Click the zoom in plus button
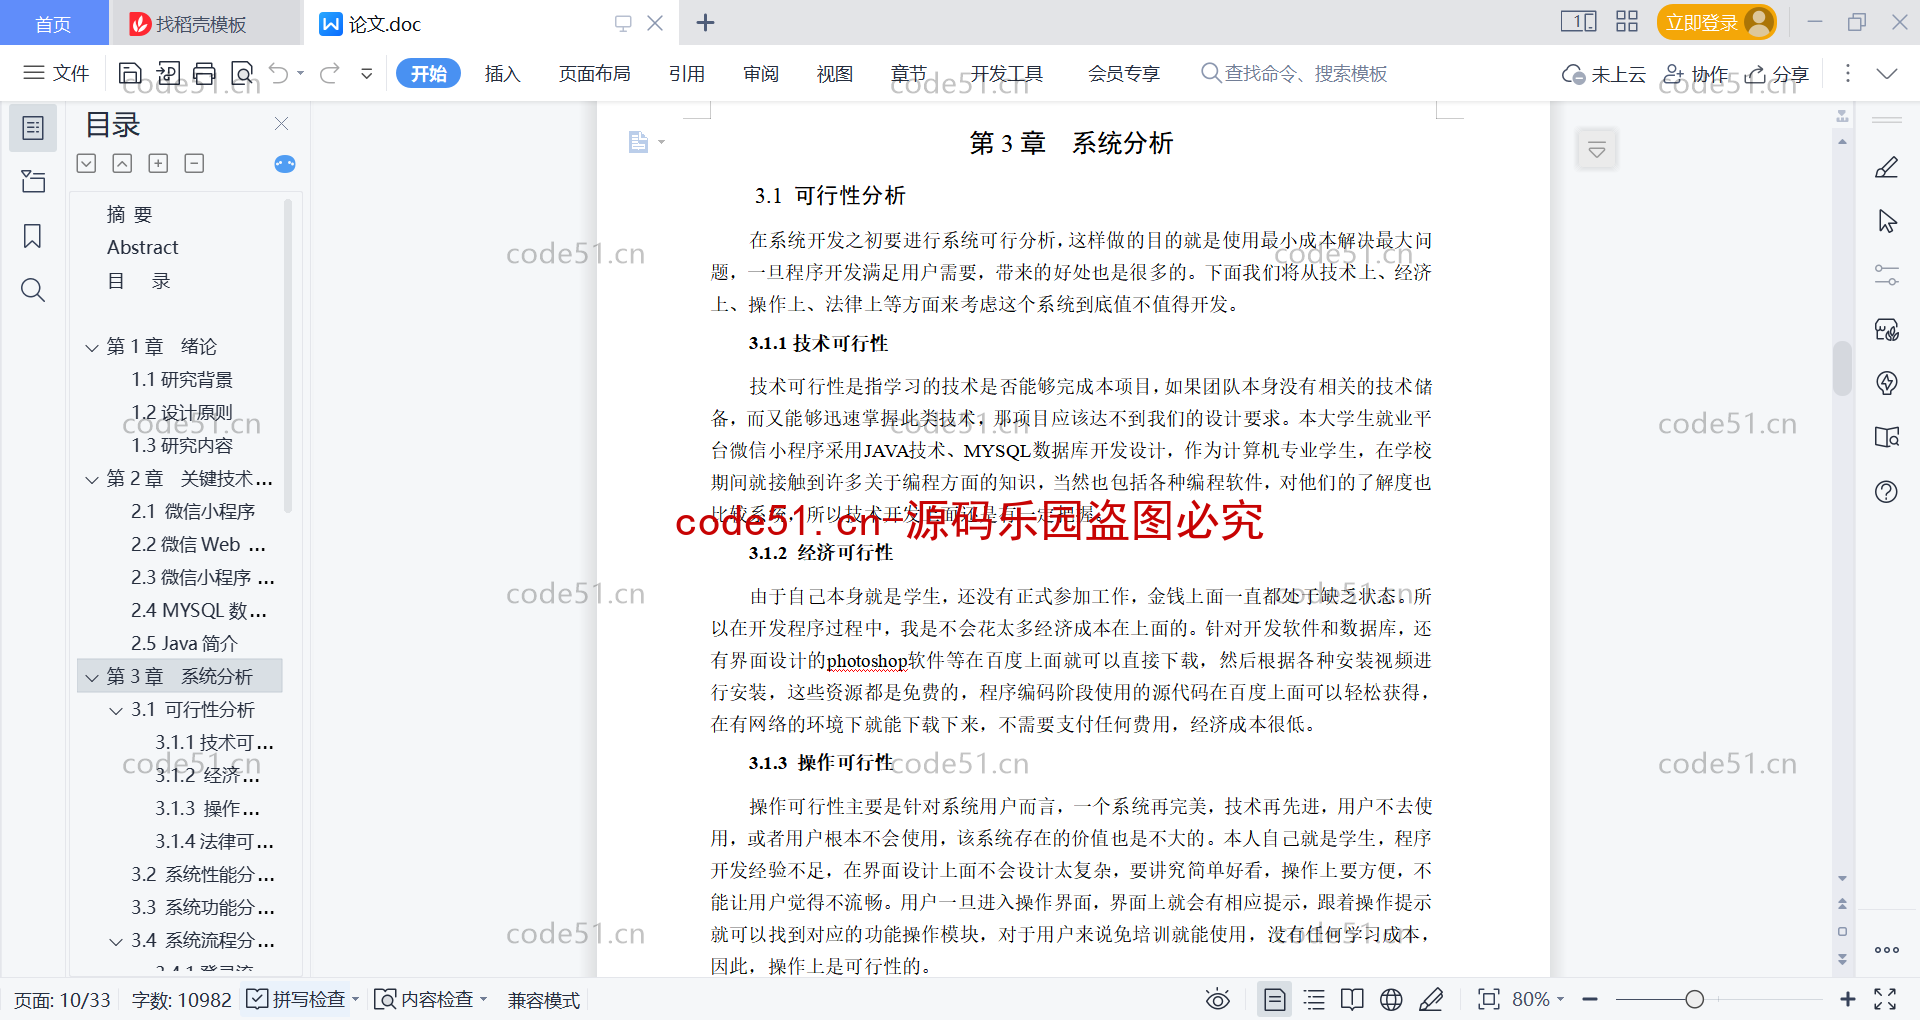This screenshot has height=1020, width=1920. [x=1848, y=999]
